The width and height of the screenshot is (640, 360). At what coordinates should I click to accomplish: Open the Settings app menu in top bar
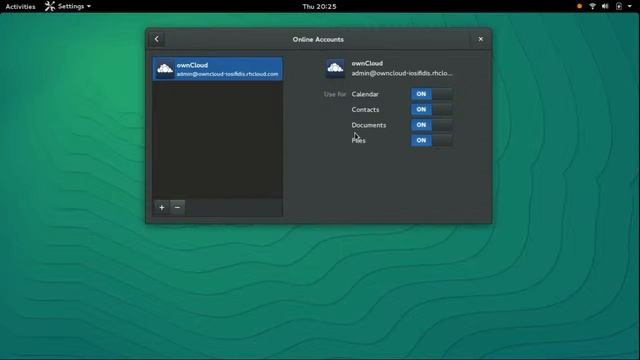coord(68,7)
